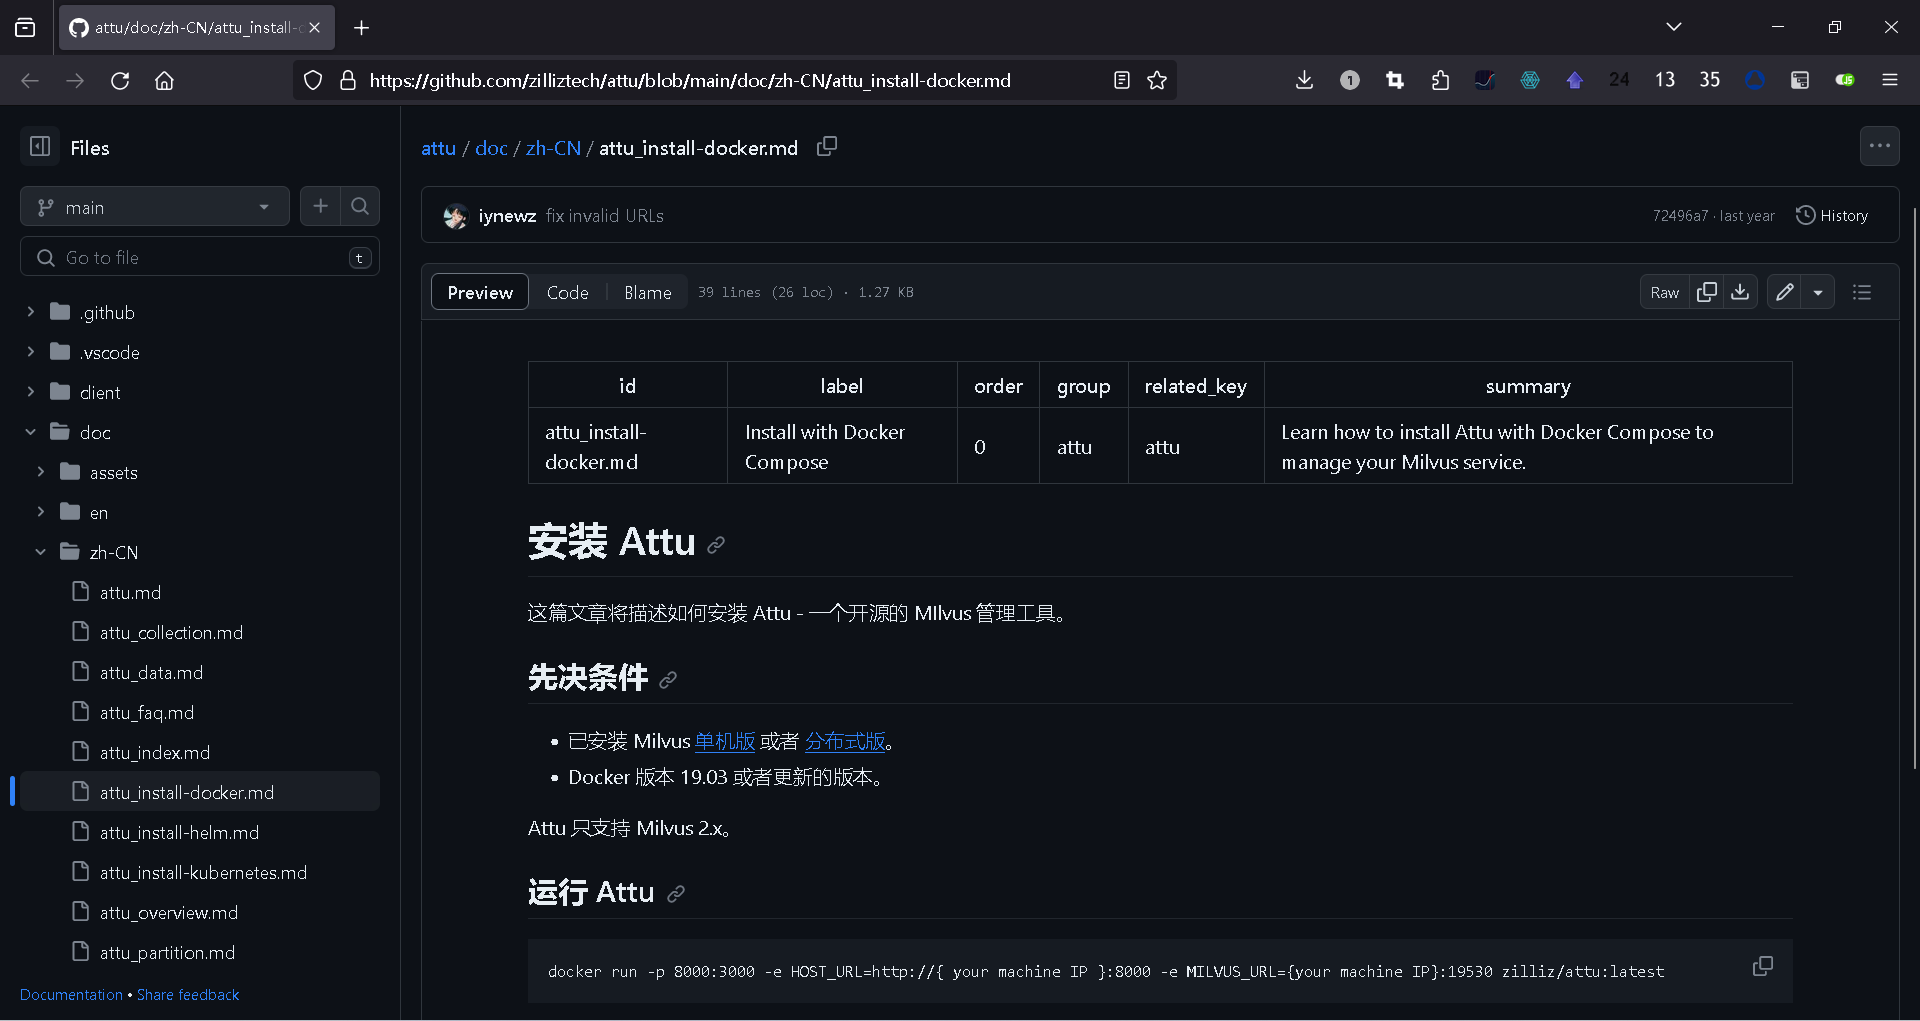This screenshot has height=1021, width=1920.
Task: Copy file path icon next to attu_install-docker.md
Action: [x=827, y=147]
